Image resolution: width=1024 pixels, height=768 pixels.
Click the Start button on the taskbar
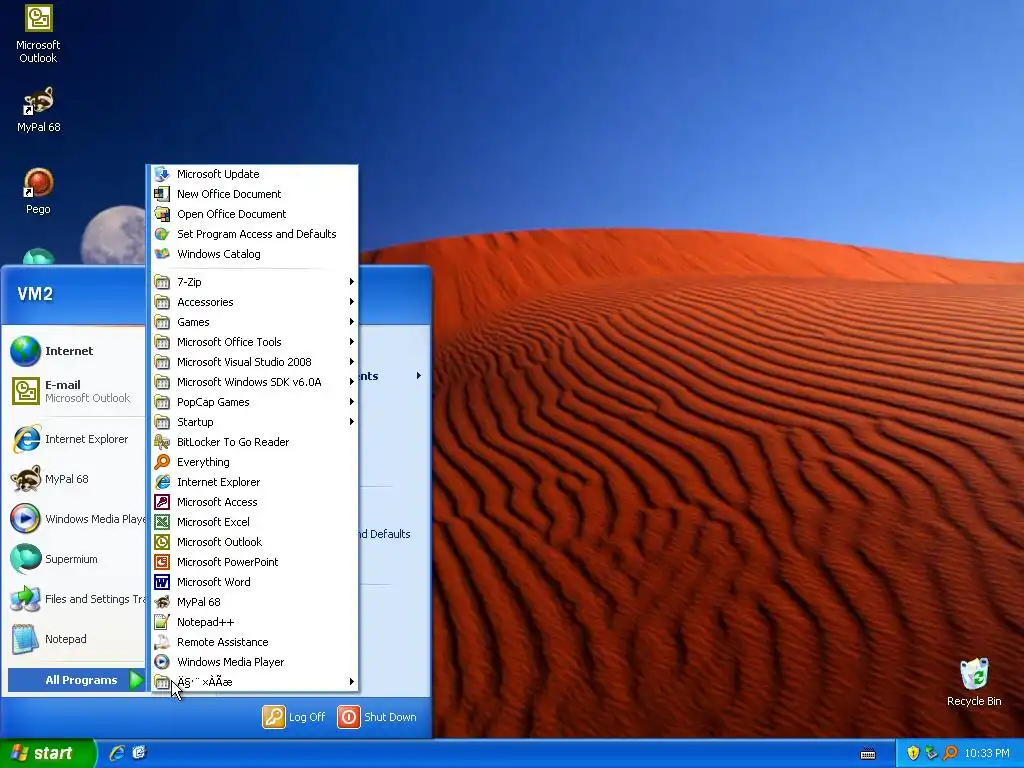(46, 753)
